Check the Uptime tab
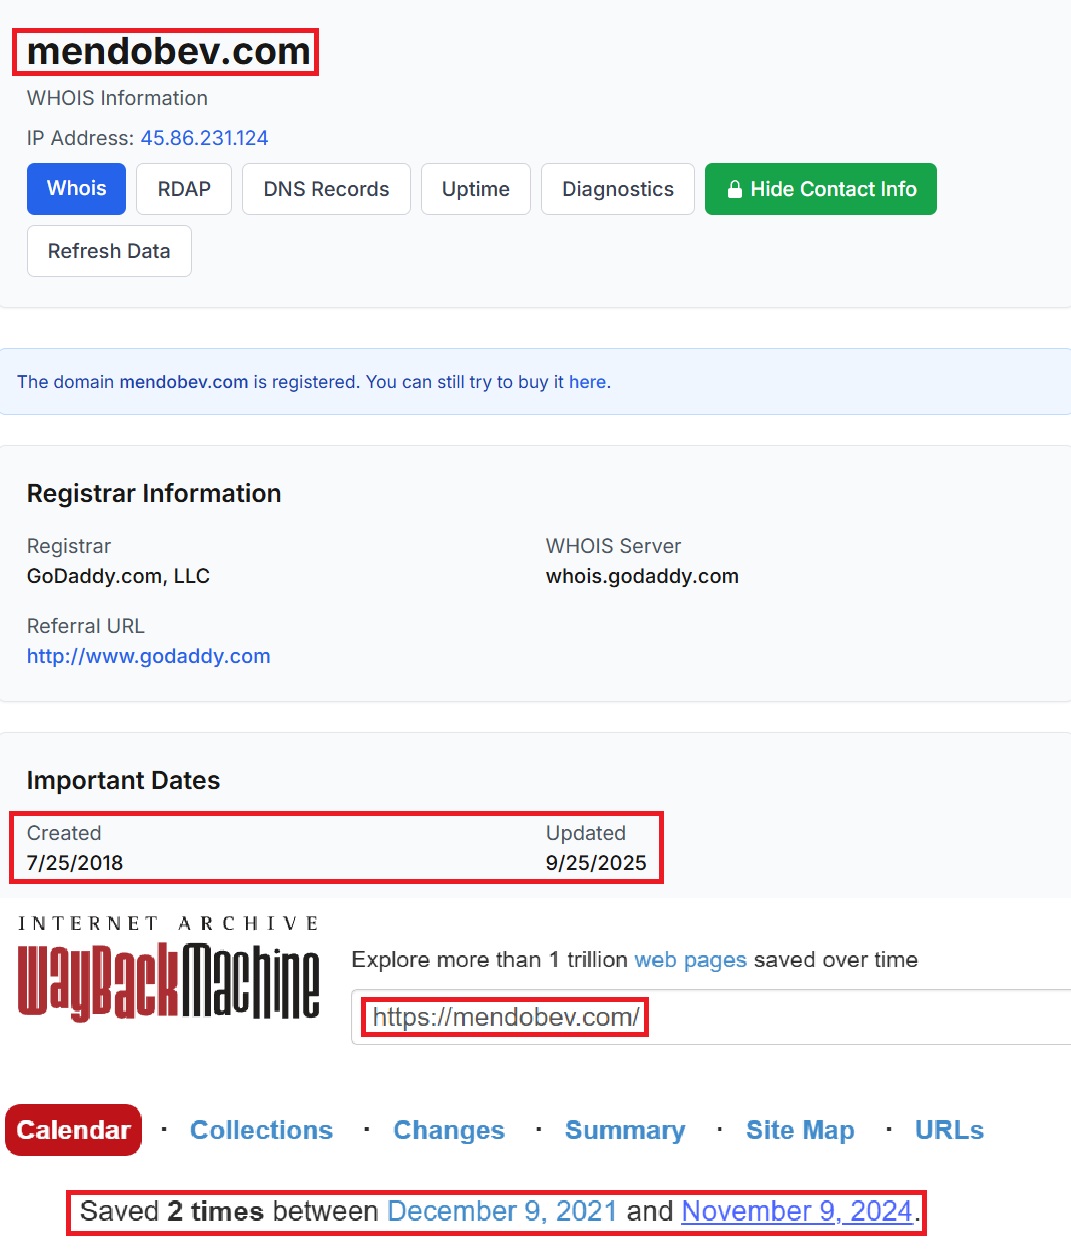Viewport: 1071px width, 1257px height. (475, 189)
